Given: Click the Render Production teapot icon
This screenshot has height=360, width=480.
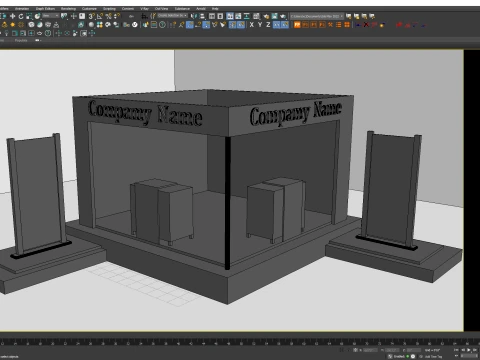Looking at the screenshot, I should click(283, 16).
